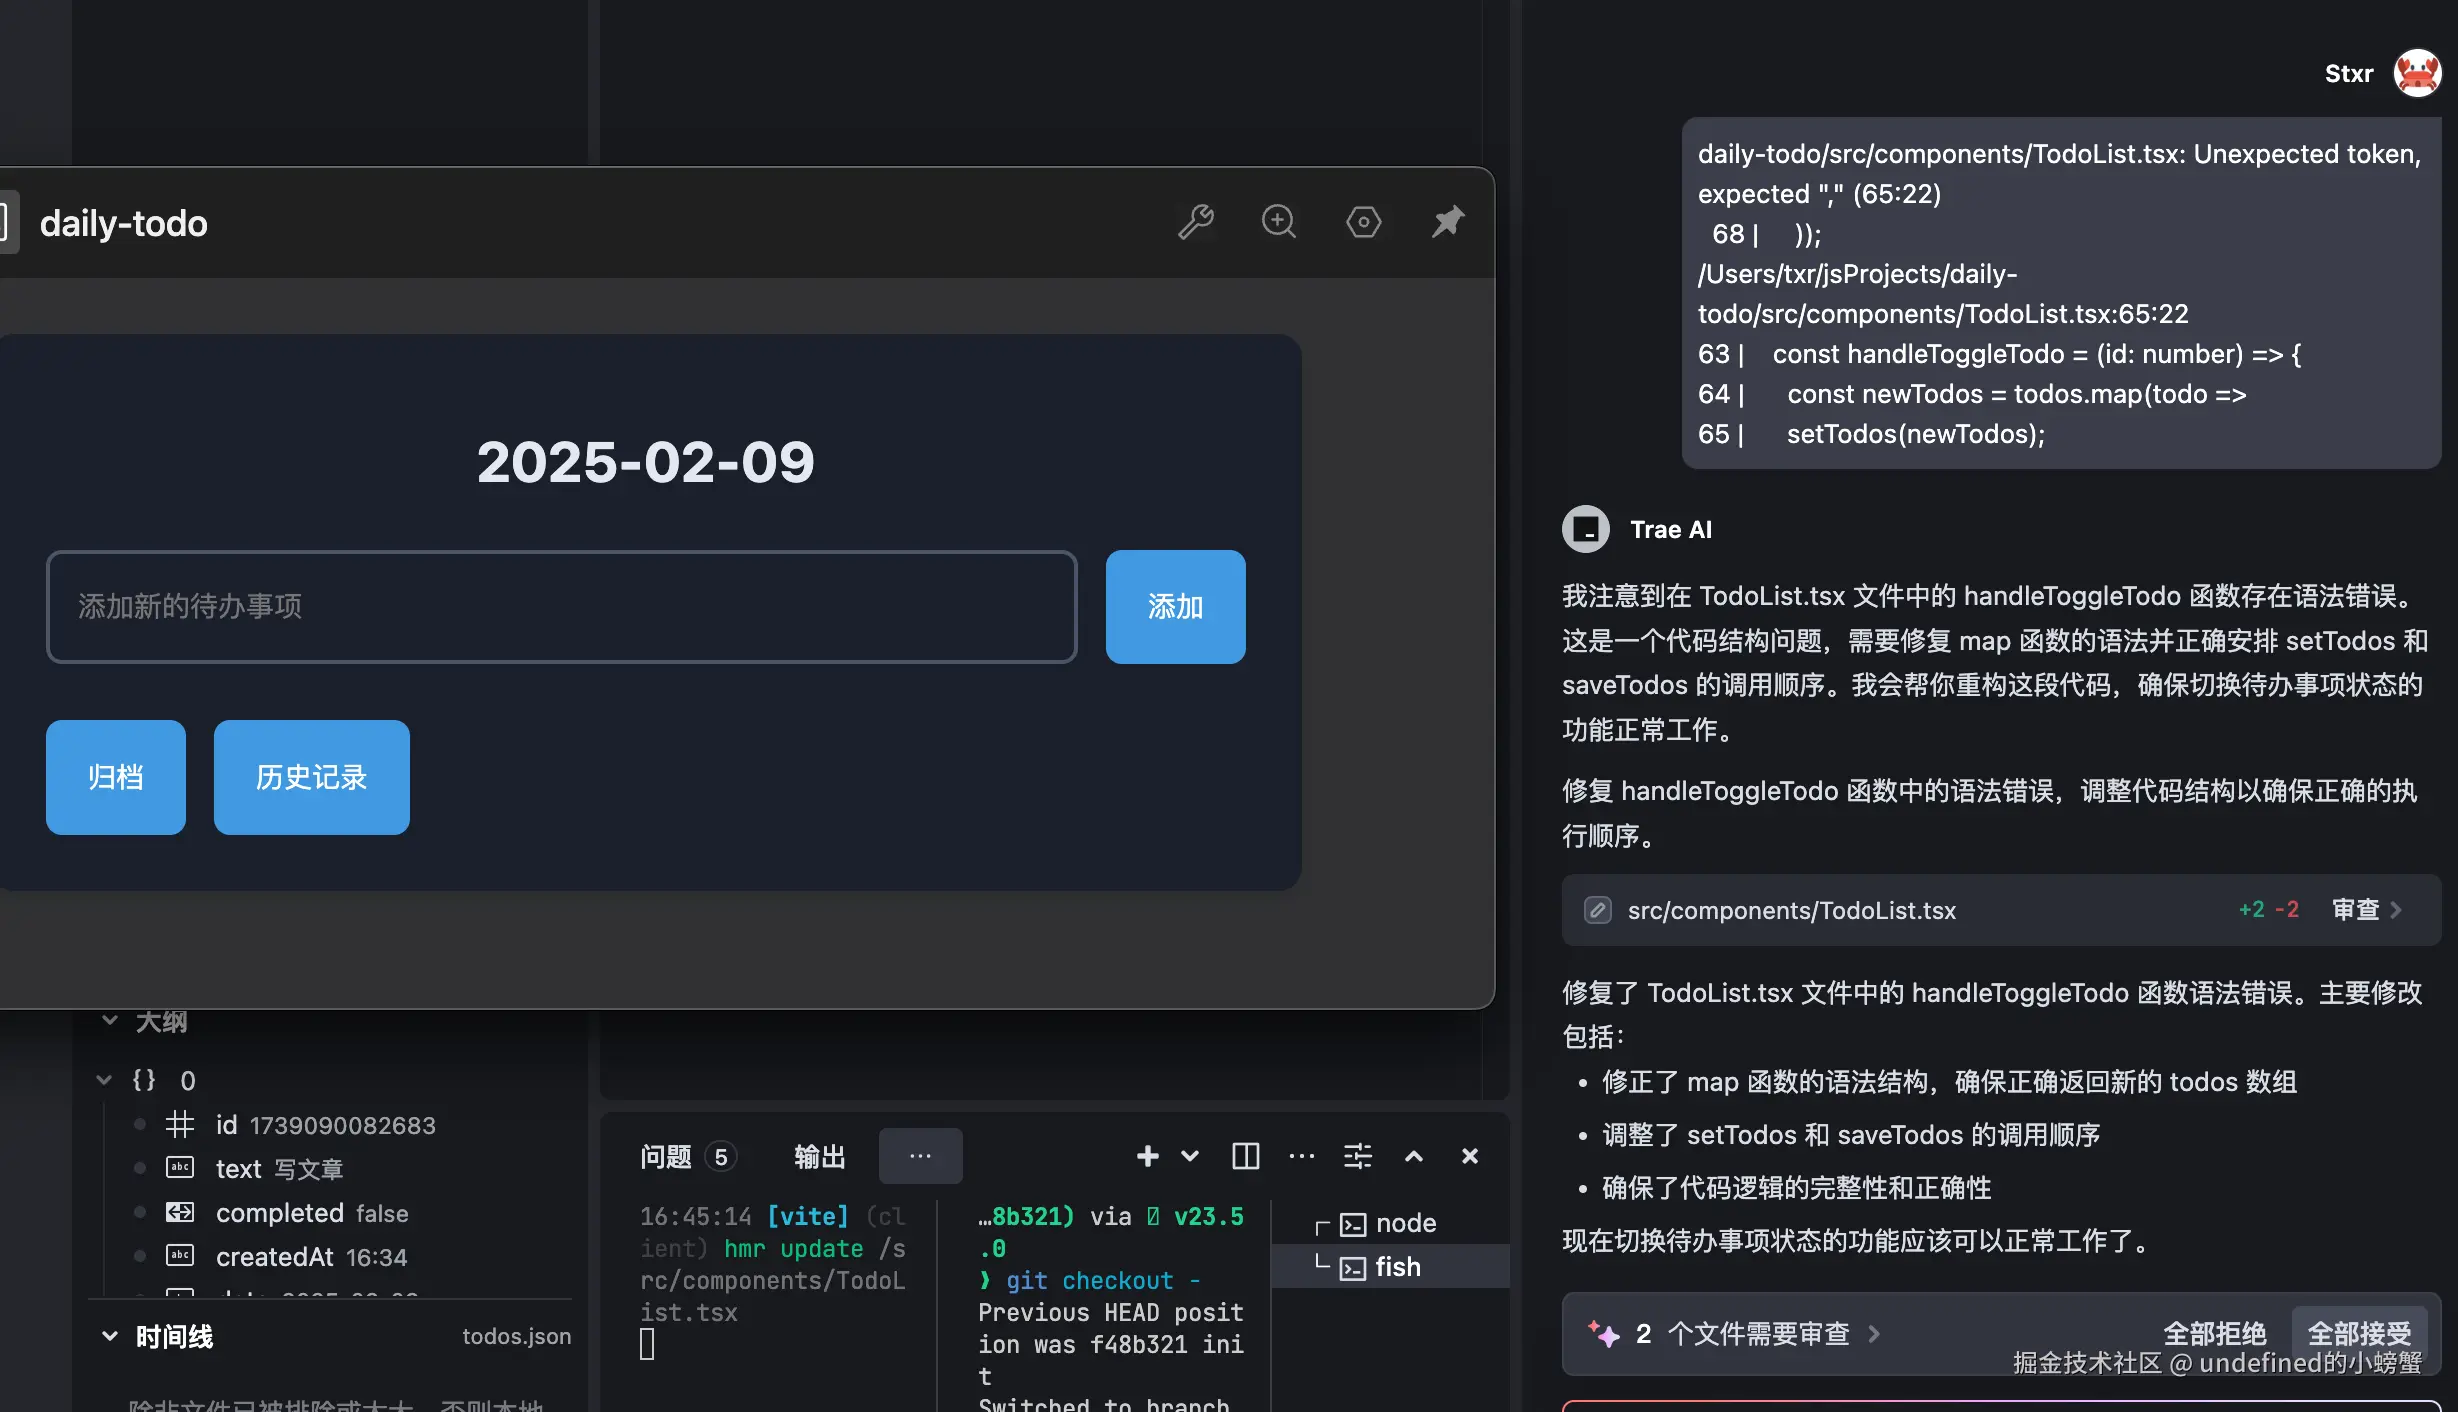Click the plus icon to add terminal
This screenshot has height=1412, width=2458.
(x=1147, y=1156)
